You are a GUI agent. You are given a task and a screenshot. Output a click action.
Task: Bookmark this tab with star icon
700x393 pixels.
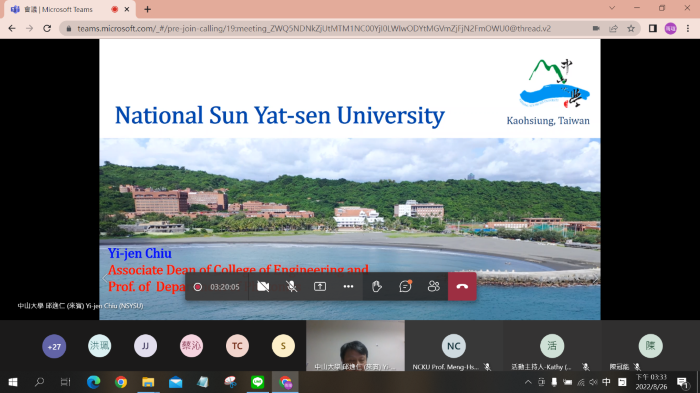631,28
